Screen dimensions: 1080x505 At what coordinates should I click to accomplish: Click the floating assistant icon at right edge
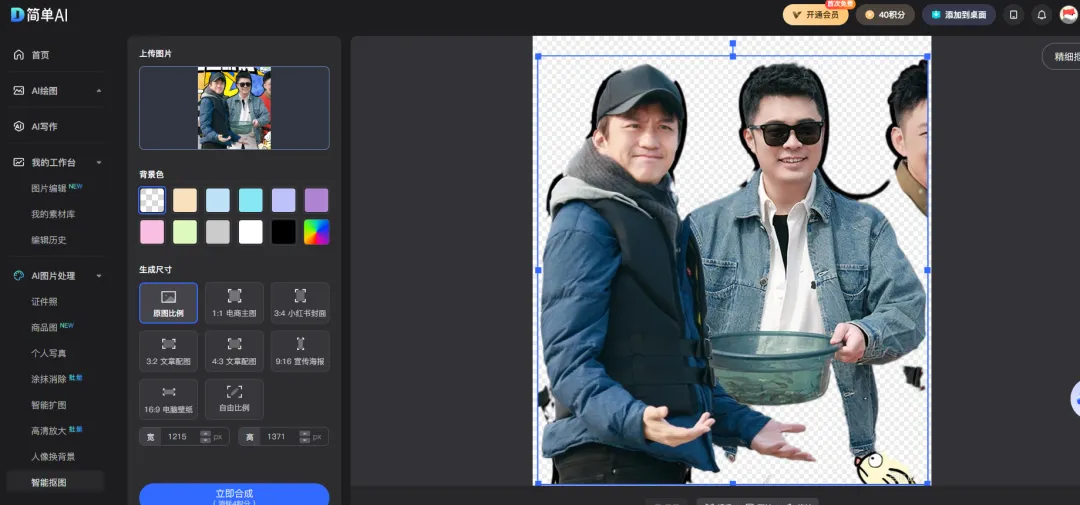click(x=1075, y=399)
